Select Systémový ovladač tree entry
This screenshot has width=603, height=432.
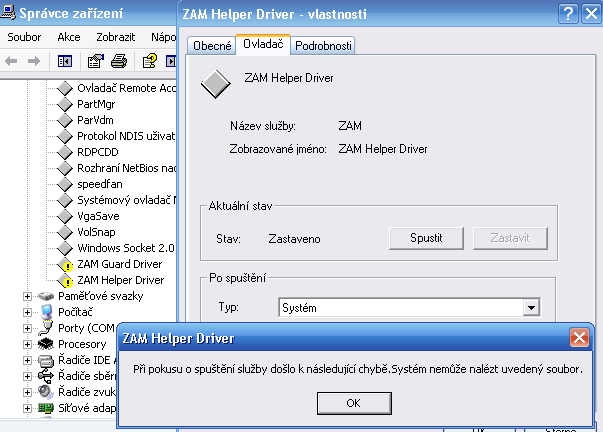126,200
